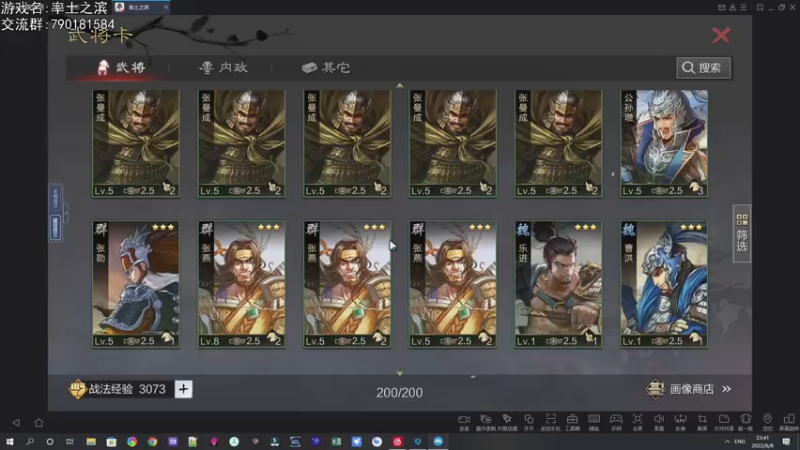Click the 战法经验 coin icon
Screen dimensions: 800x450
pyautogui.click(x=77, y=389)
